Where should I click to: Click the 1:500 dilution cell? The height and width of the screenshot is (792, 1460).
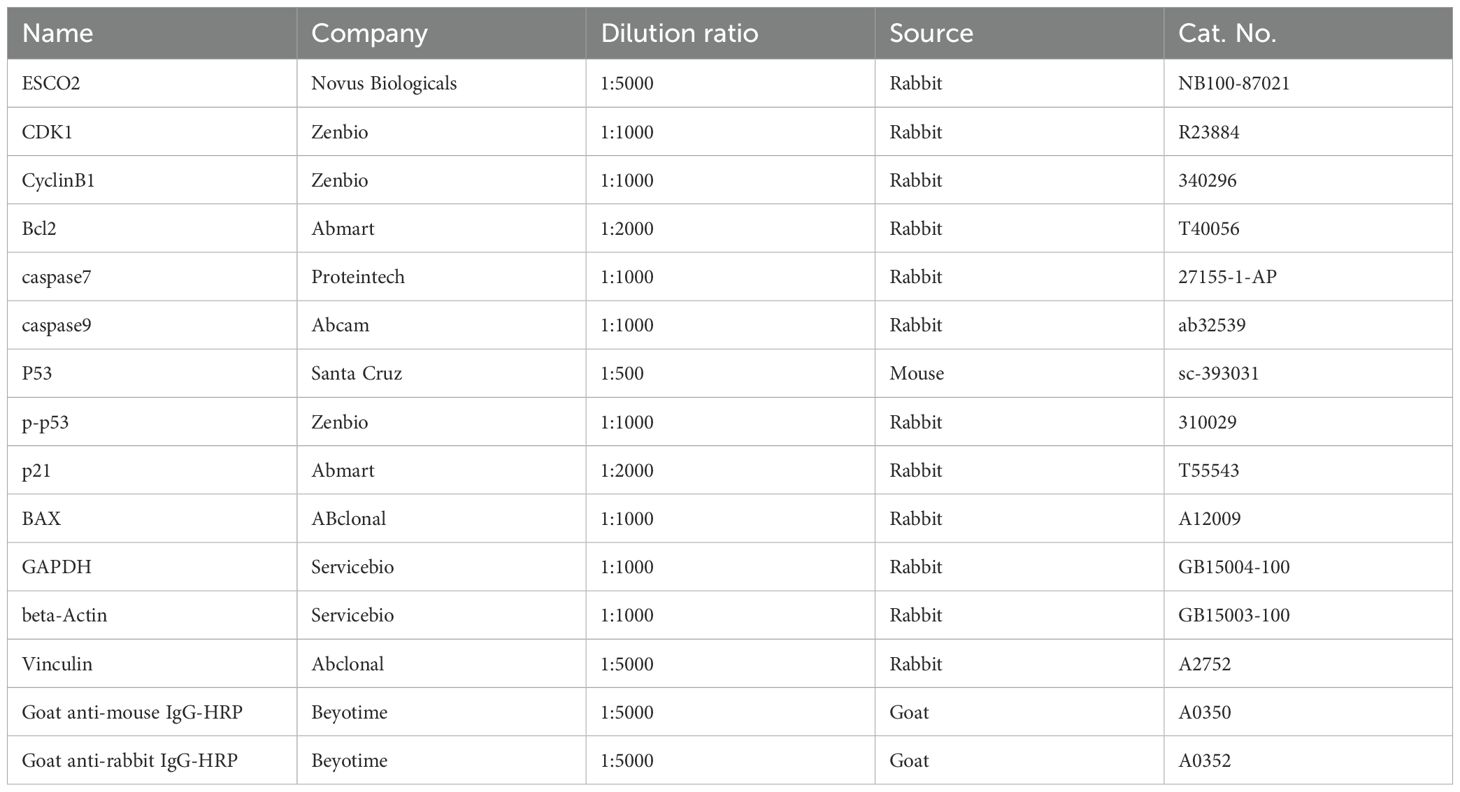point(623,374)
